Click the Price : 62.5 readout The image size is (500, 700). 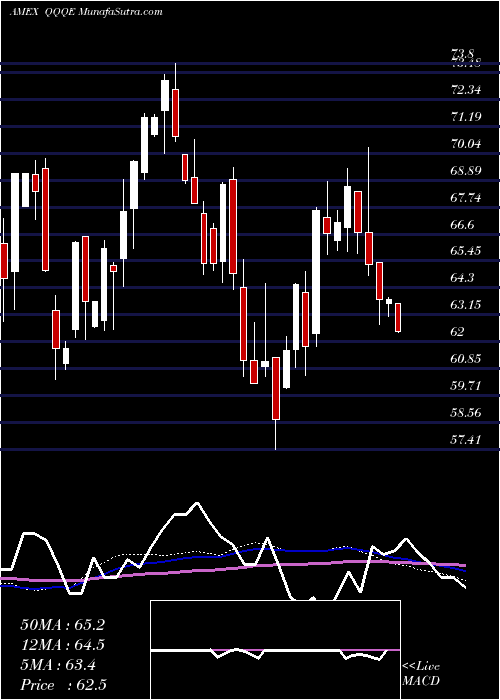pyautogui.click(x=63, y=685)
